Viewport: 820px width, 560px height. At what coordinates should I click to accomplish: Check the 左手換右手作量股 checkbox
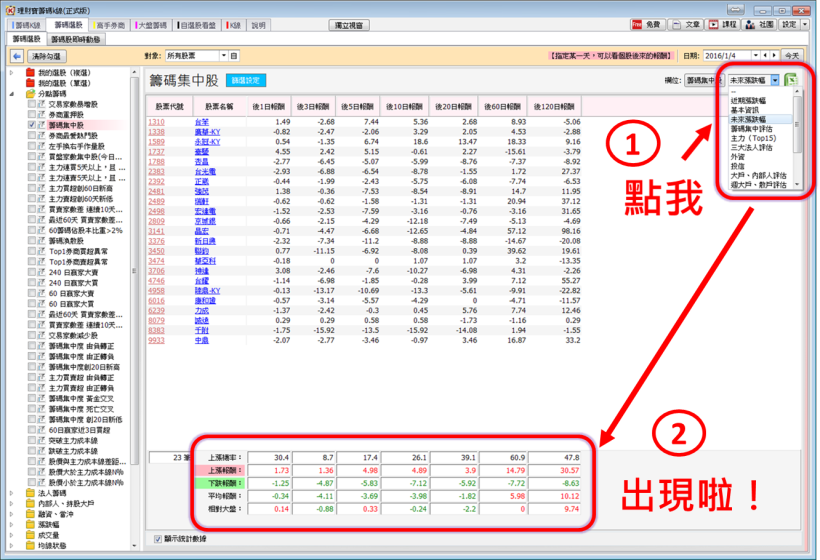point(32,146)
